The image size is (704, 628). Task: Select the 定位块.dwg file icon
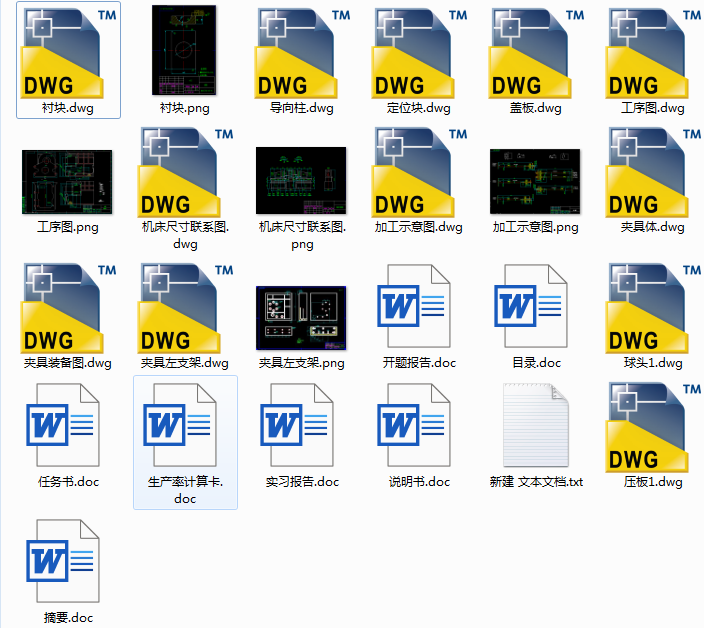coord(418,53)
